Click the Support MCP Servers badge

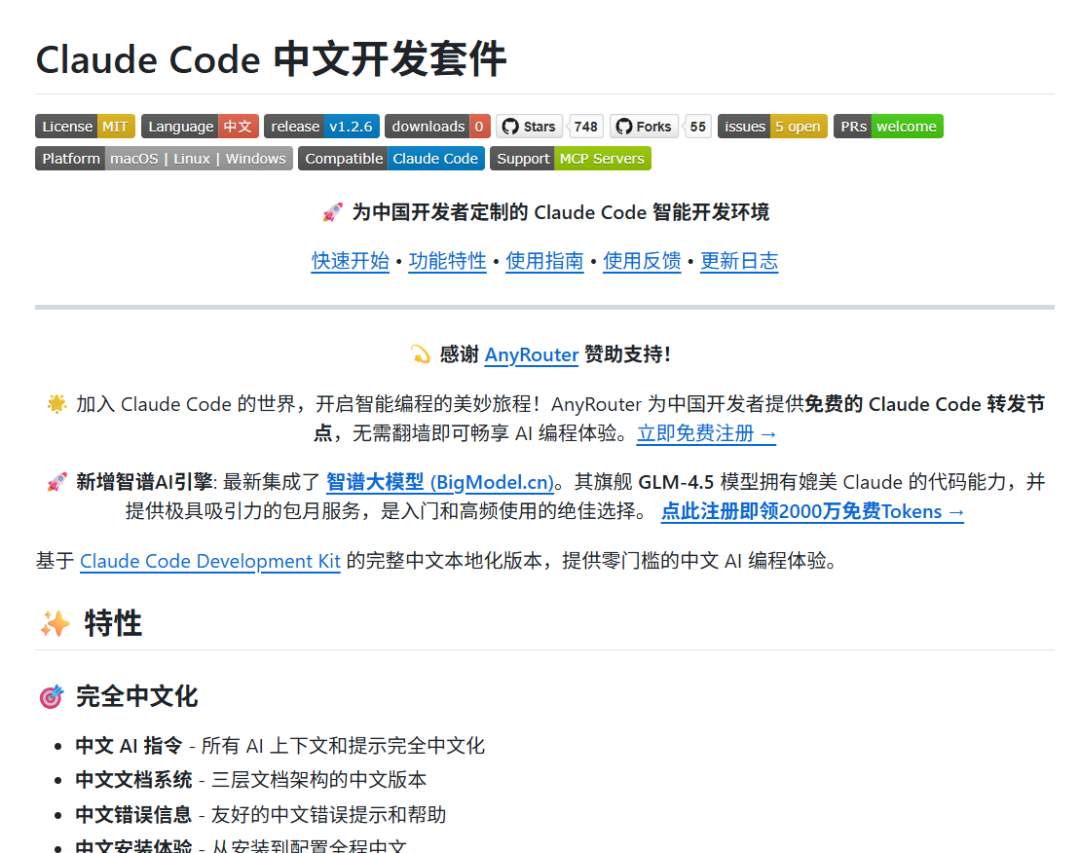point(570,158)
